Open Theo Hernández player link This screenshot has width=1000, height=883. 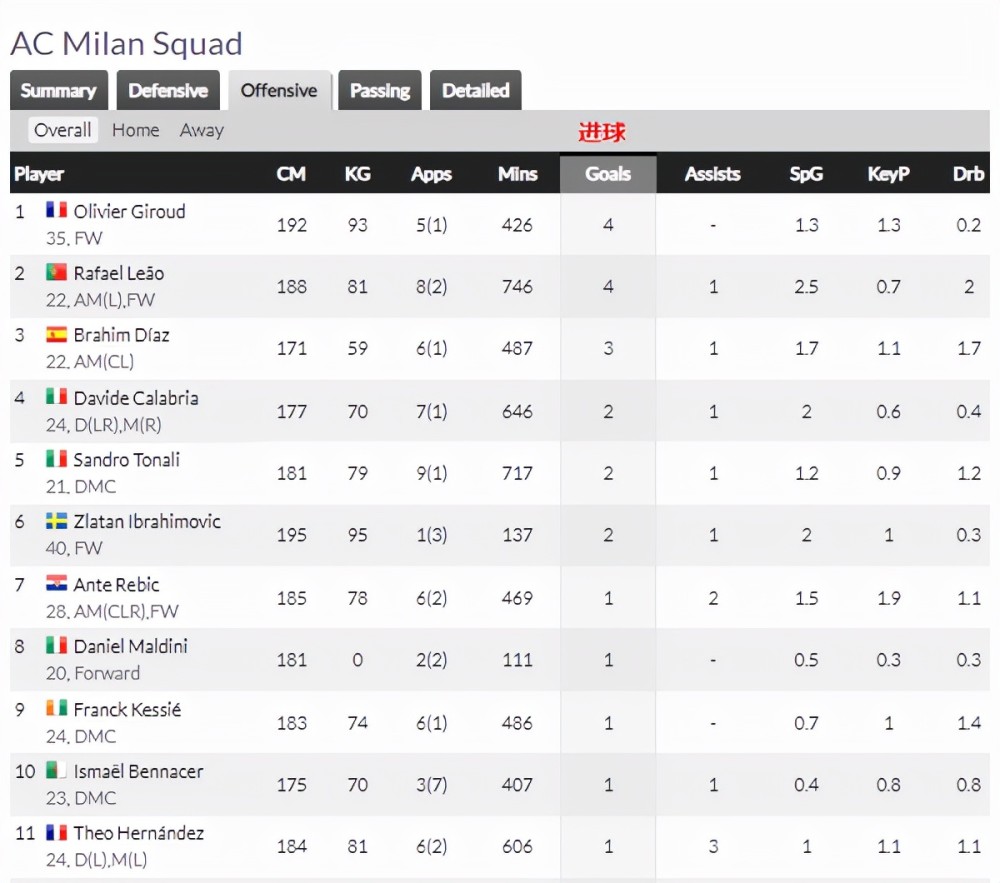pyautogui.click(x=138, y=833)
